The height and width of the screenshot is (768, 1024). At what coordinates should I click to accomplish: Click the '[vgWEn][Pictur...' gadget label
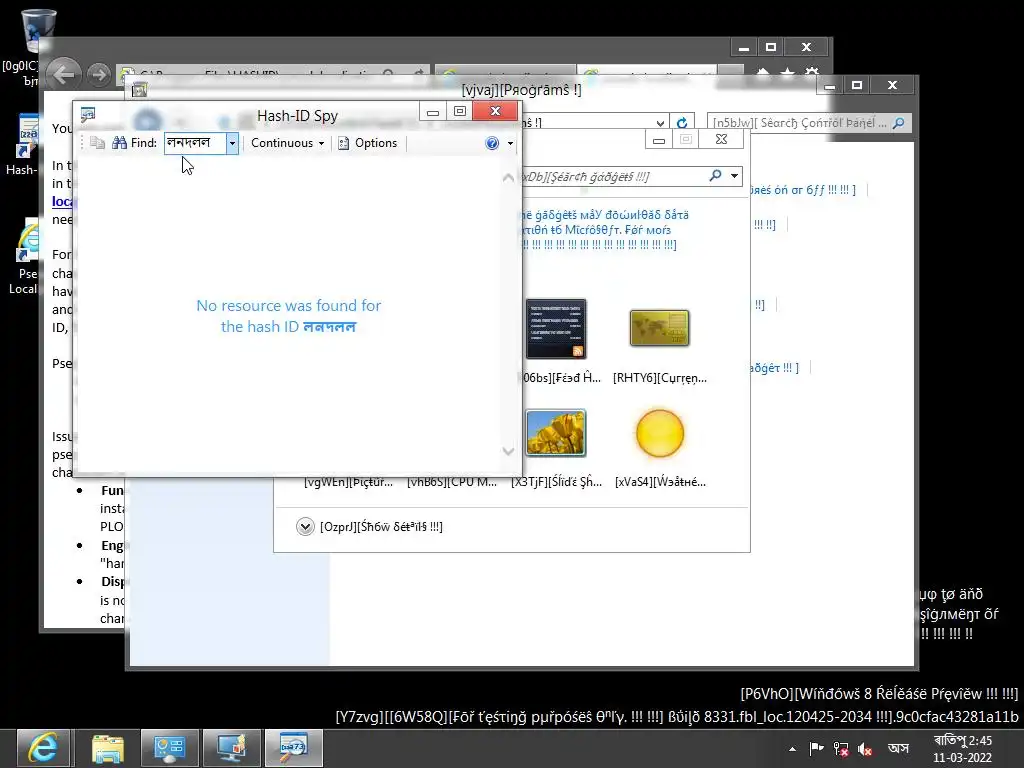[x=348, y=482]
